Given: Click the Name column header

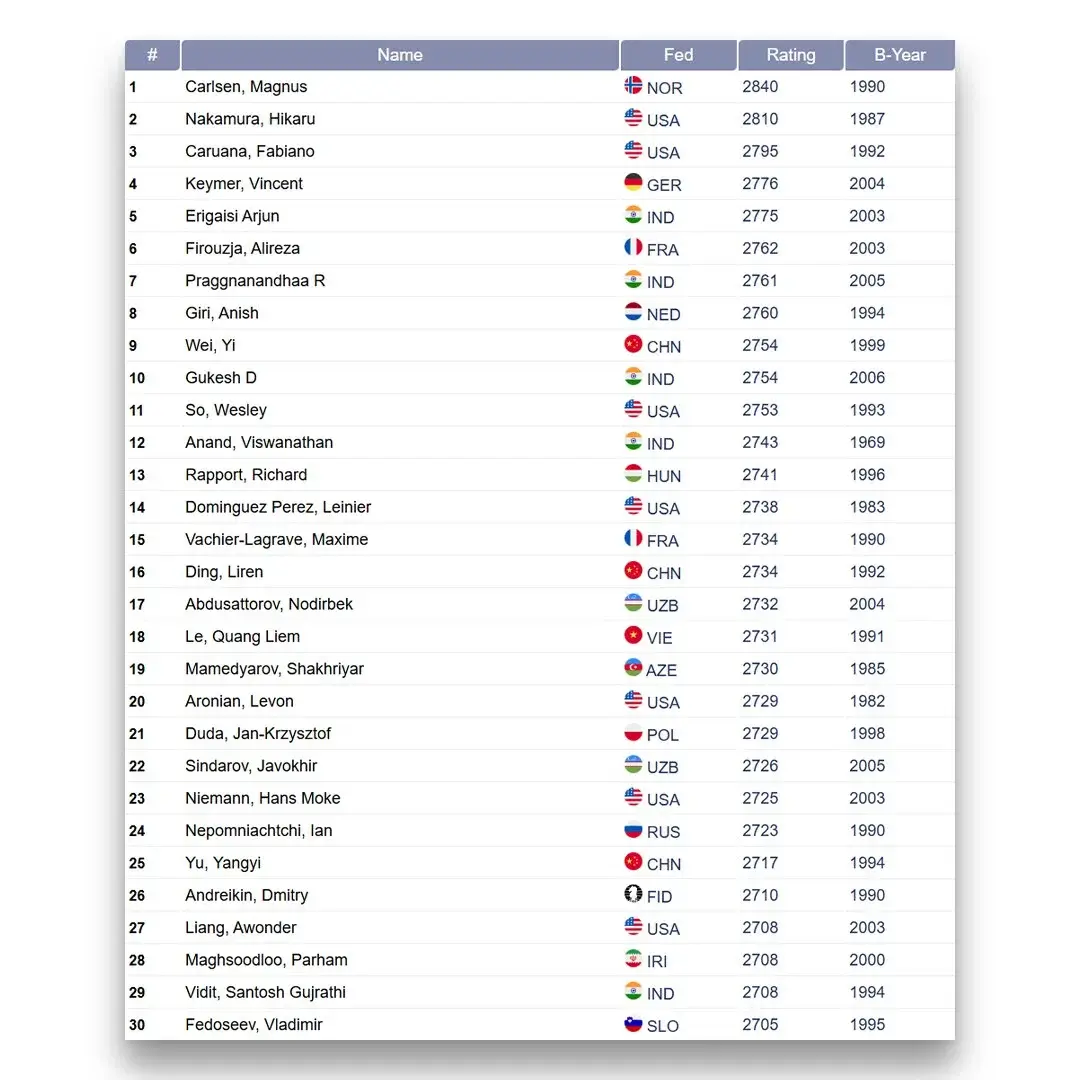Looking at the screenshot, I should pyautogui.click(x=400, y=55).
